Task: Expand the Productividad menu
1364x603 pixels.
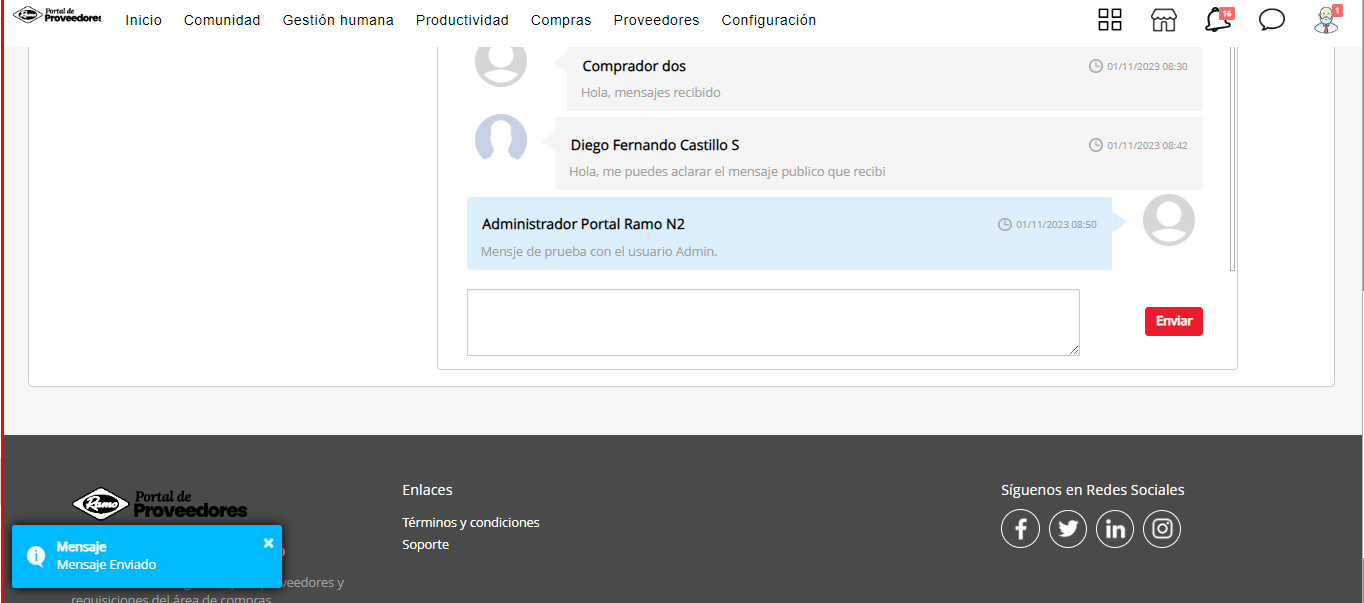Action: [462, 20]
